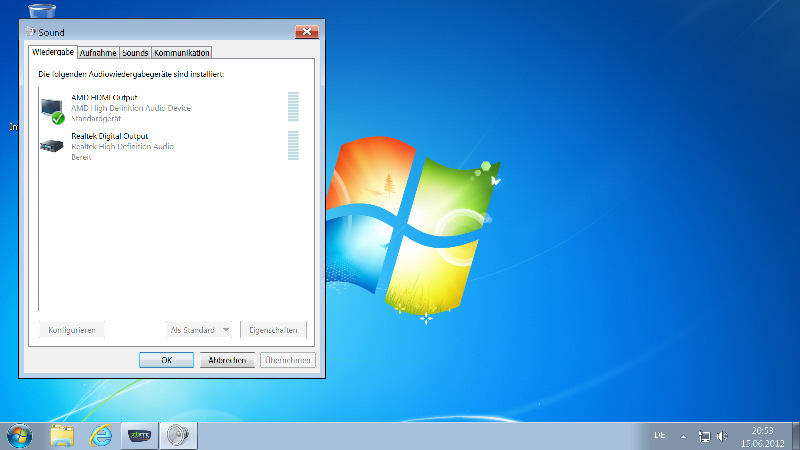800x450 pixels.
Task: Open Eigenschaften for the device
Action: 273,330
